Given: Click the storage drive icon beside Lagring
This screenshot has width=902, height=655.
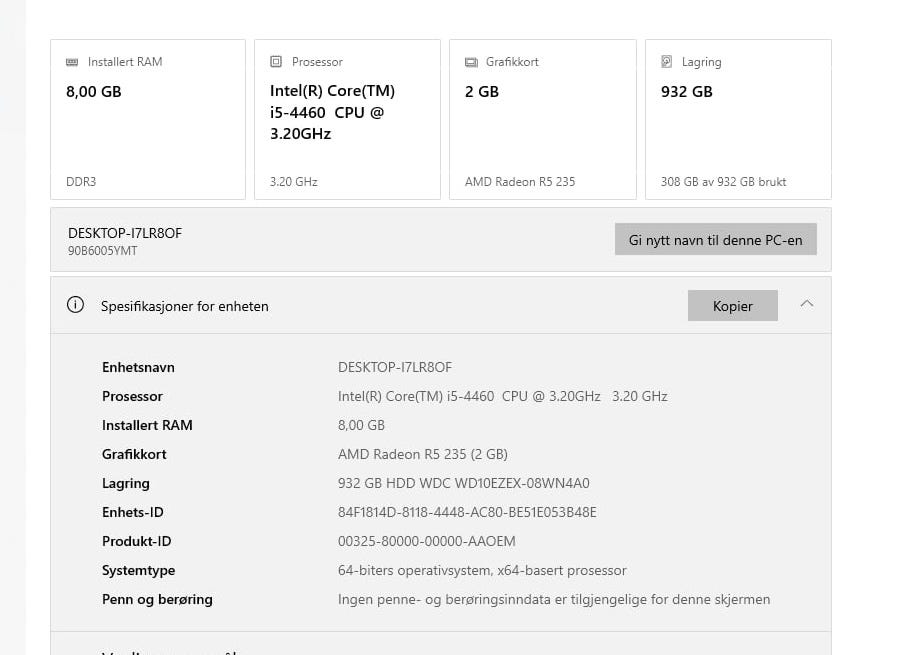Looking at the screenshot, I should coord(667,62).
